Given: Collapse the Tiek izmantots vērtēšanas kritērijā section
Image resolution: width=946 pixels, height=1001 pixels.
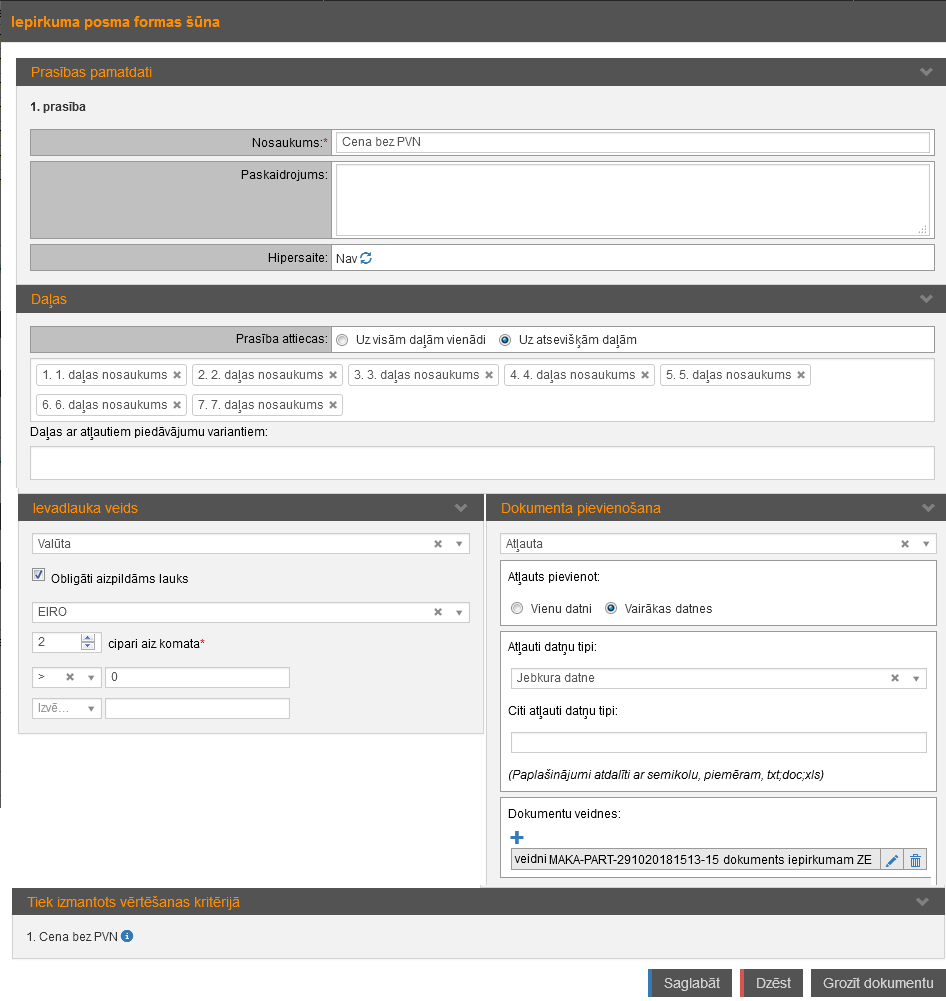Looking at the screenshot, I should 923,902.
